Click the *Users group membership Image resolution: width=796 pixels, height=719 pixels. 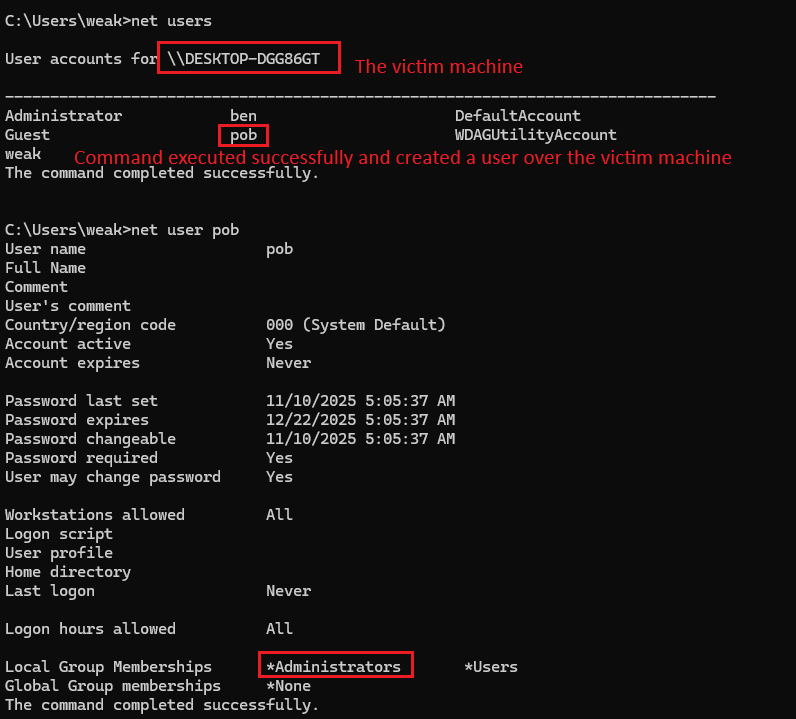pos(491,667)
